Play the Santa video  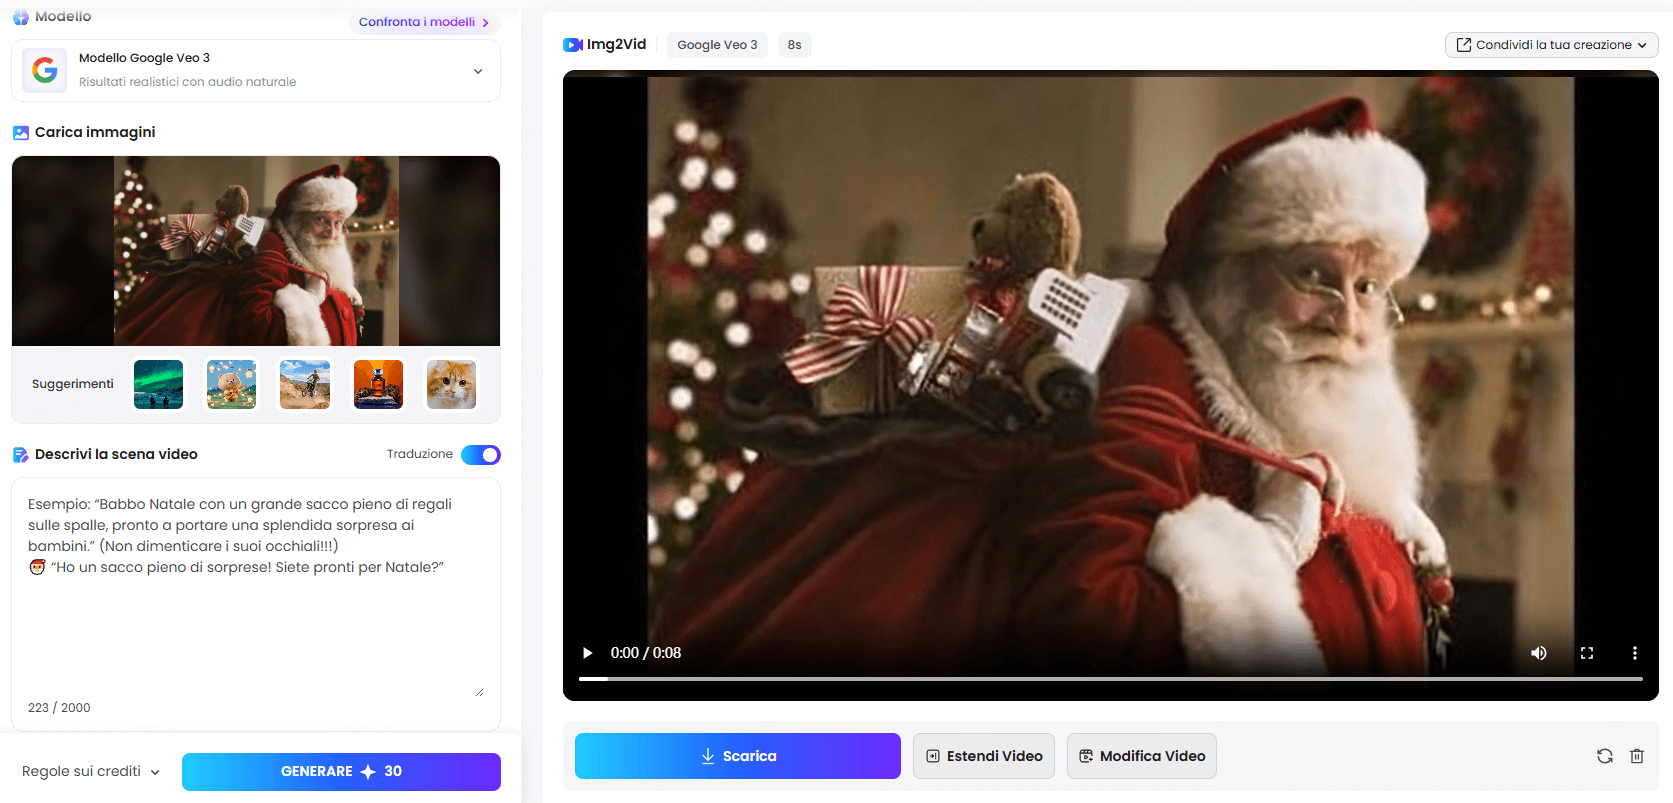[588, 653]
